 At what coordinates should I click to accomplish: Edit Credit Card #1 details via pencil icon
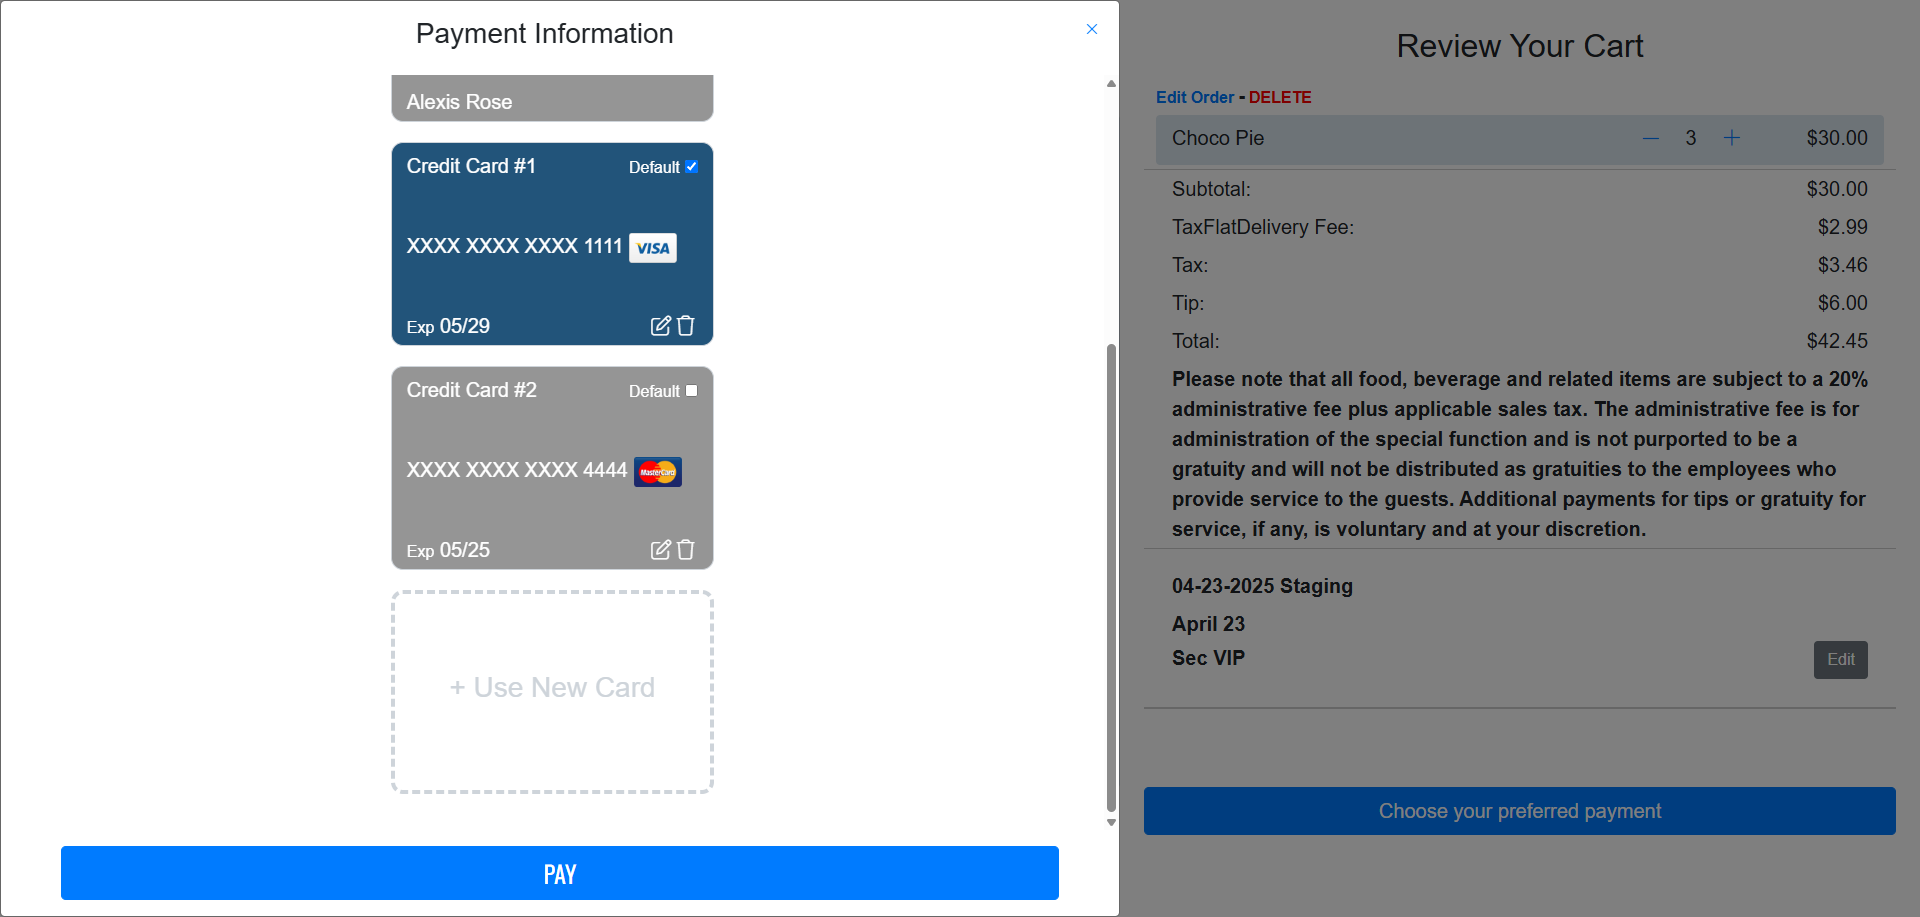(x=661, y=325)
